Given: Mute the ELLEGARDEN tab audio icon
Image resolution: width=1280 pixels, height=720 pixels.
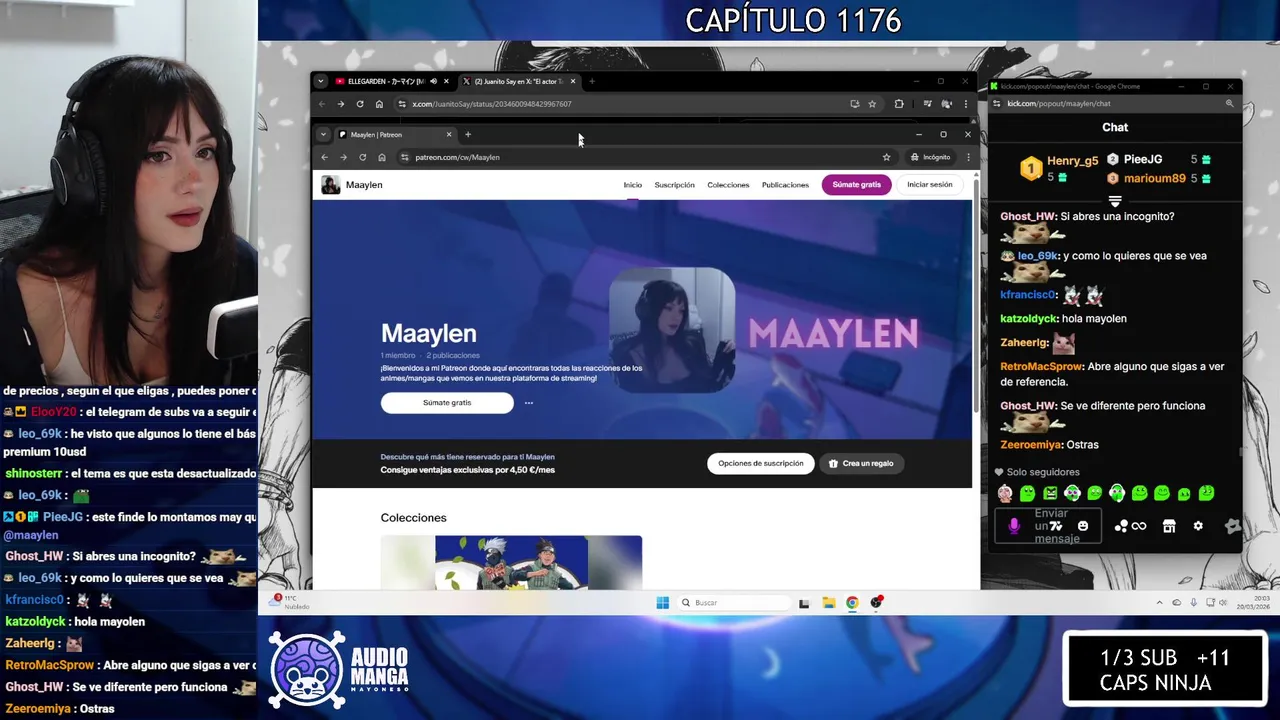Looking at the screenshot, I should pos(433,81).
